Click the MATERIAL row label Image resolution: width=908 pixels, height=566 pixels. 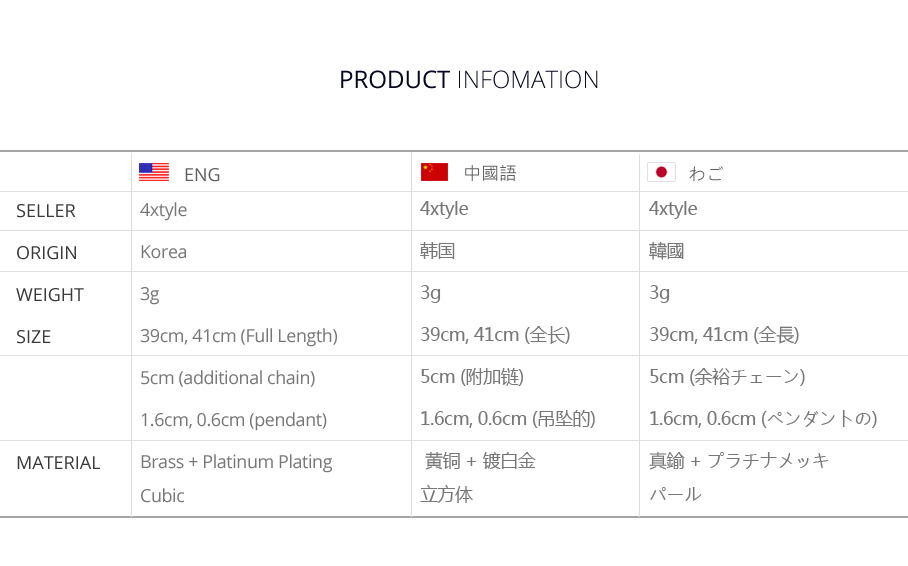[x=58, y=463]
